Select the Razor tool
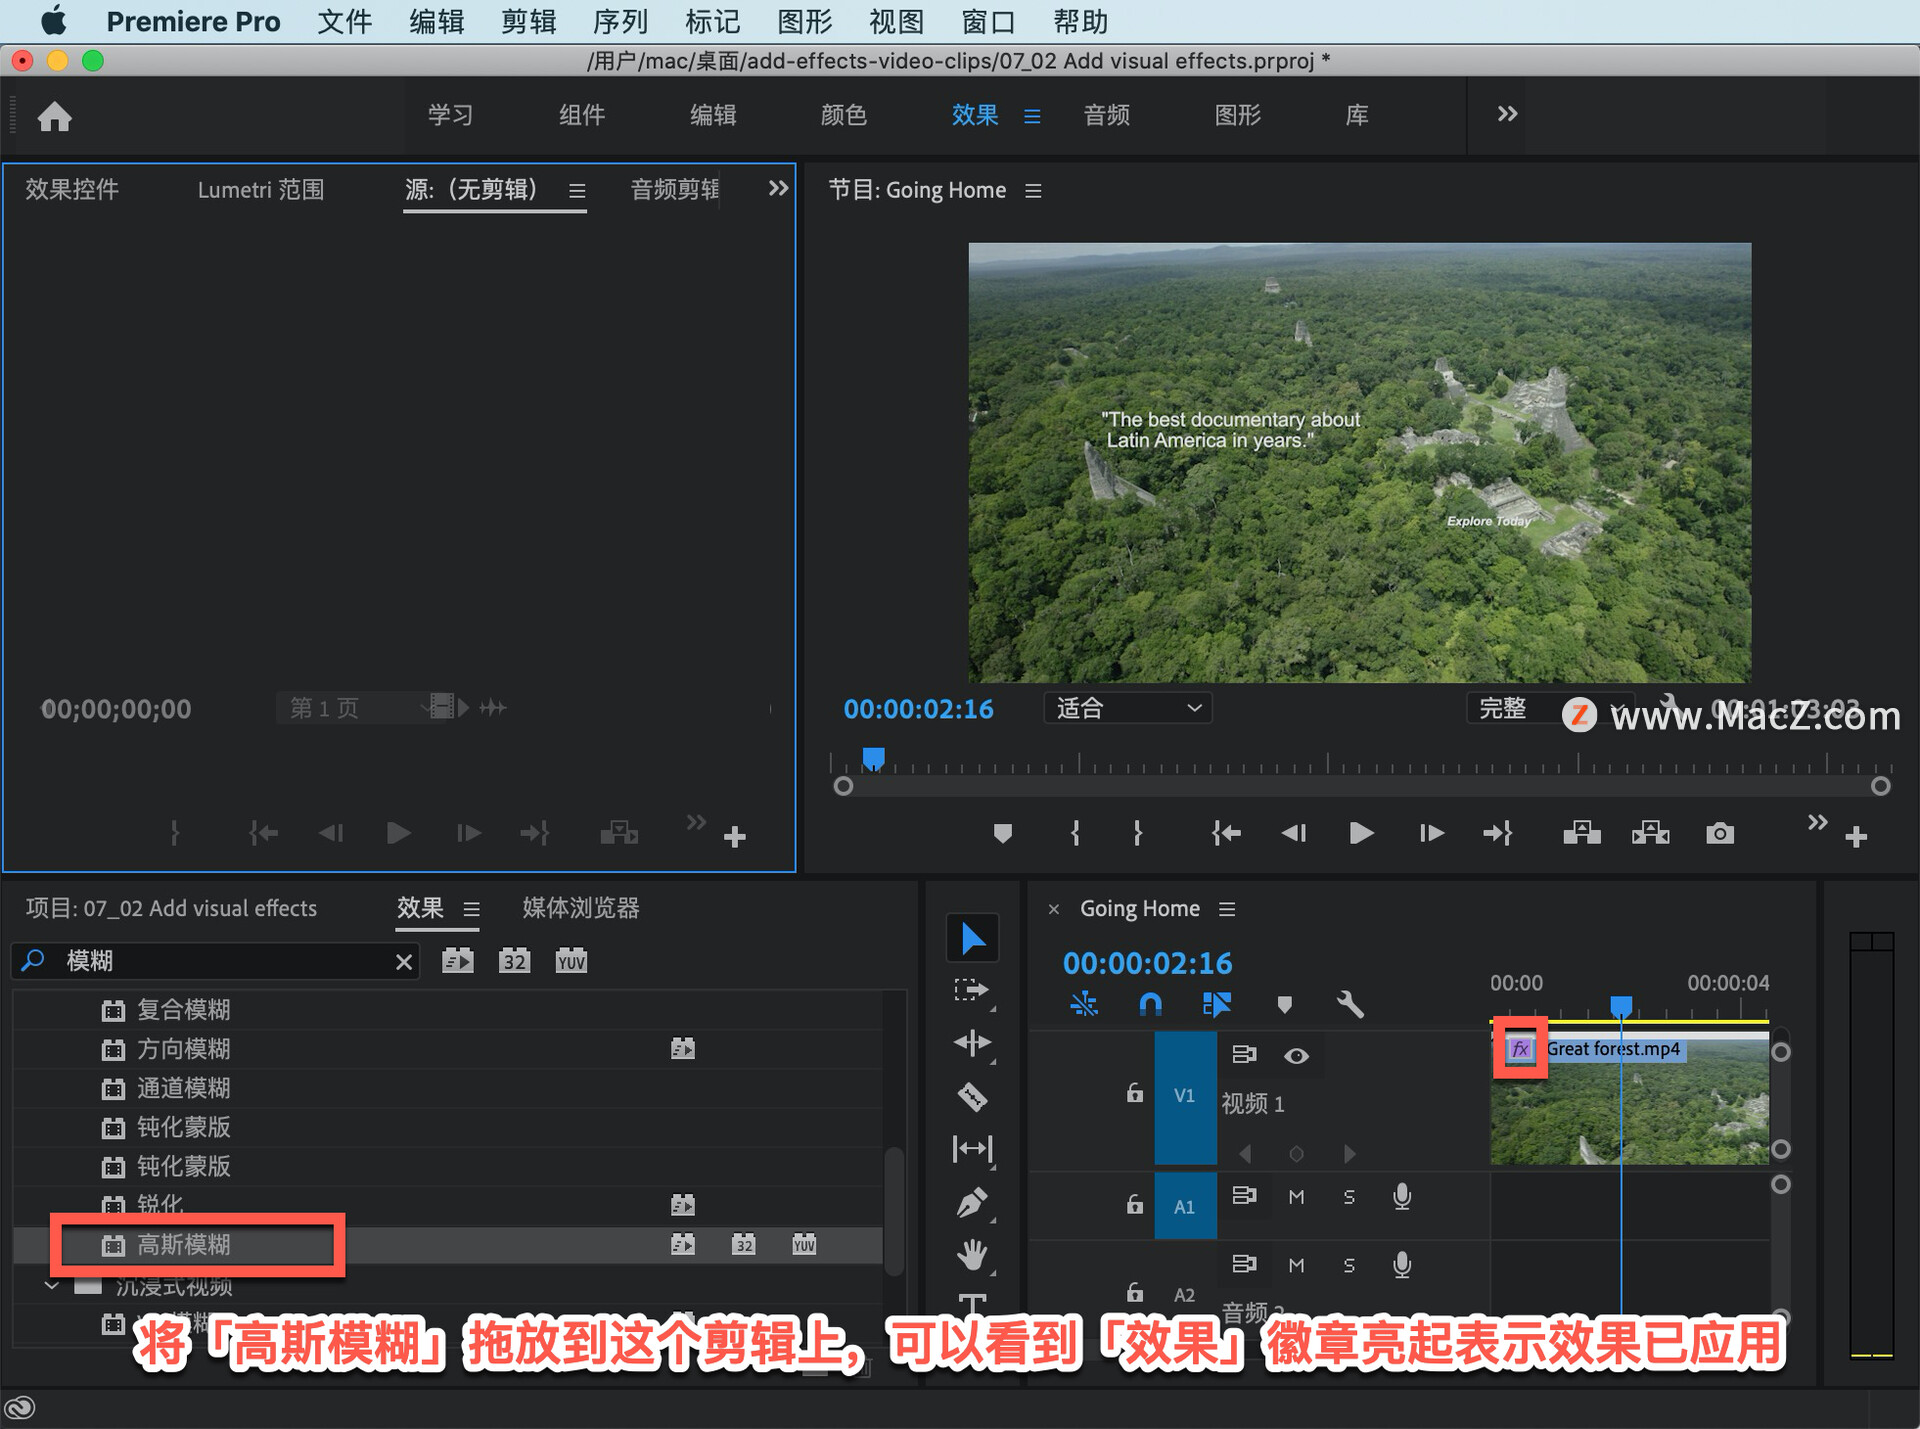The image size is (1920, 1429). (972, 1097)
